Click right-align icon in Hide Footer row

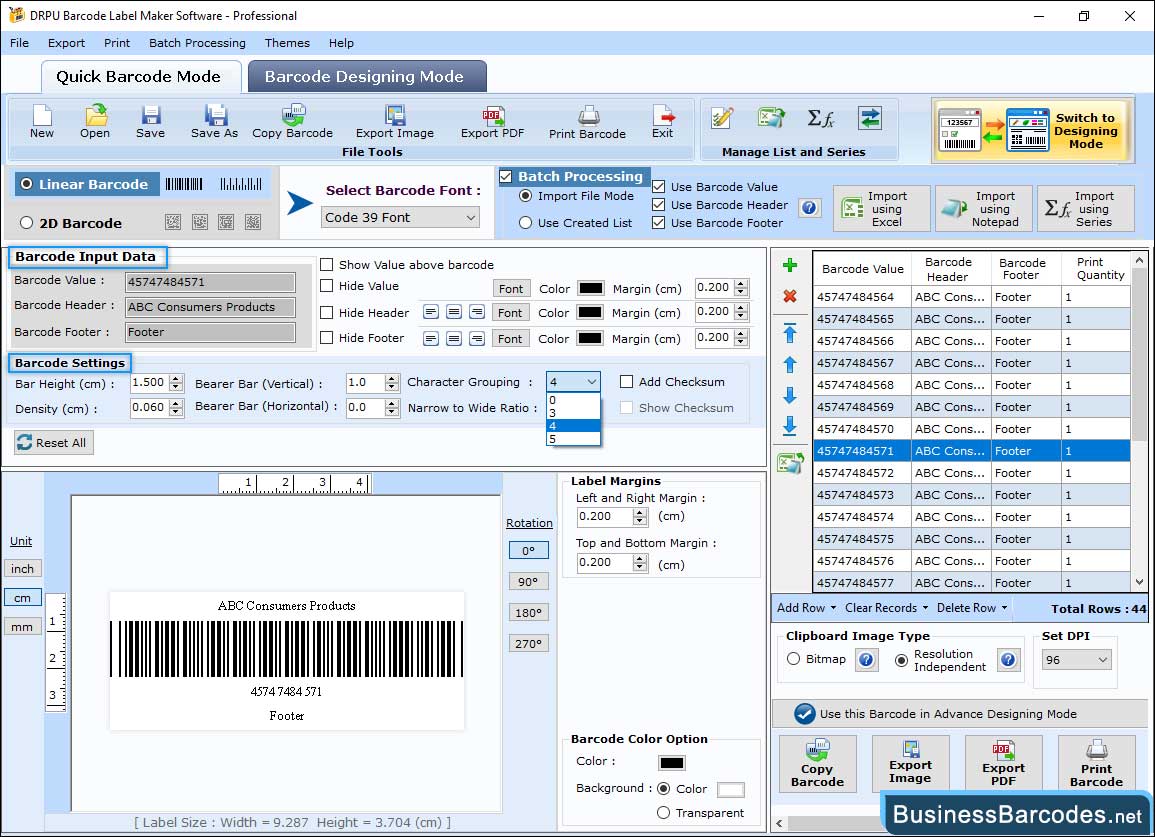pyautogui.click(x=477, y=338)
